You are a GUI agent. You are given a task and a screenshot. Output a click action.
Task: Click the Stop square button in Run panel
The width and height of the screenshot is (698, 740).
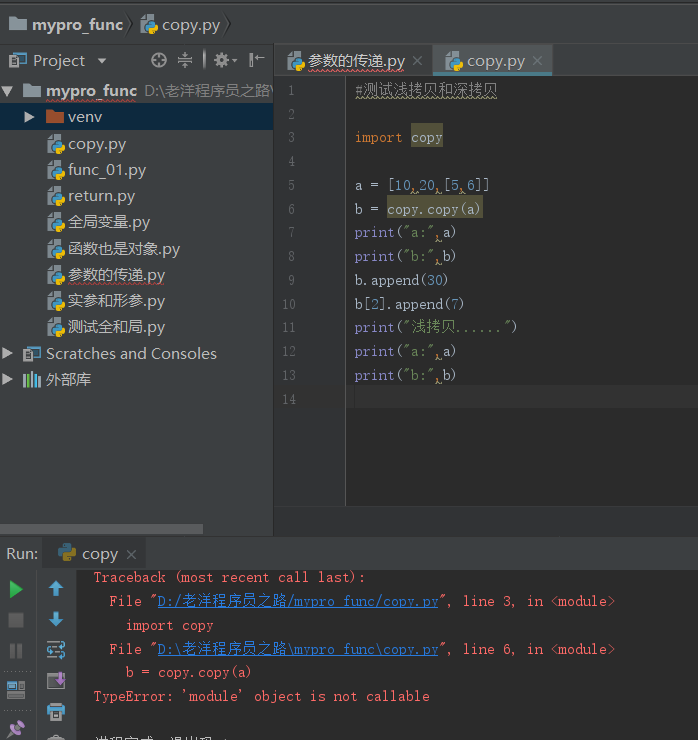[x=16, y=620]
